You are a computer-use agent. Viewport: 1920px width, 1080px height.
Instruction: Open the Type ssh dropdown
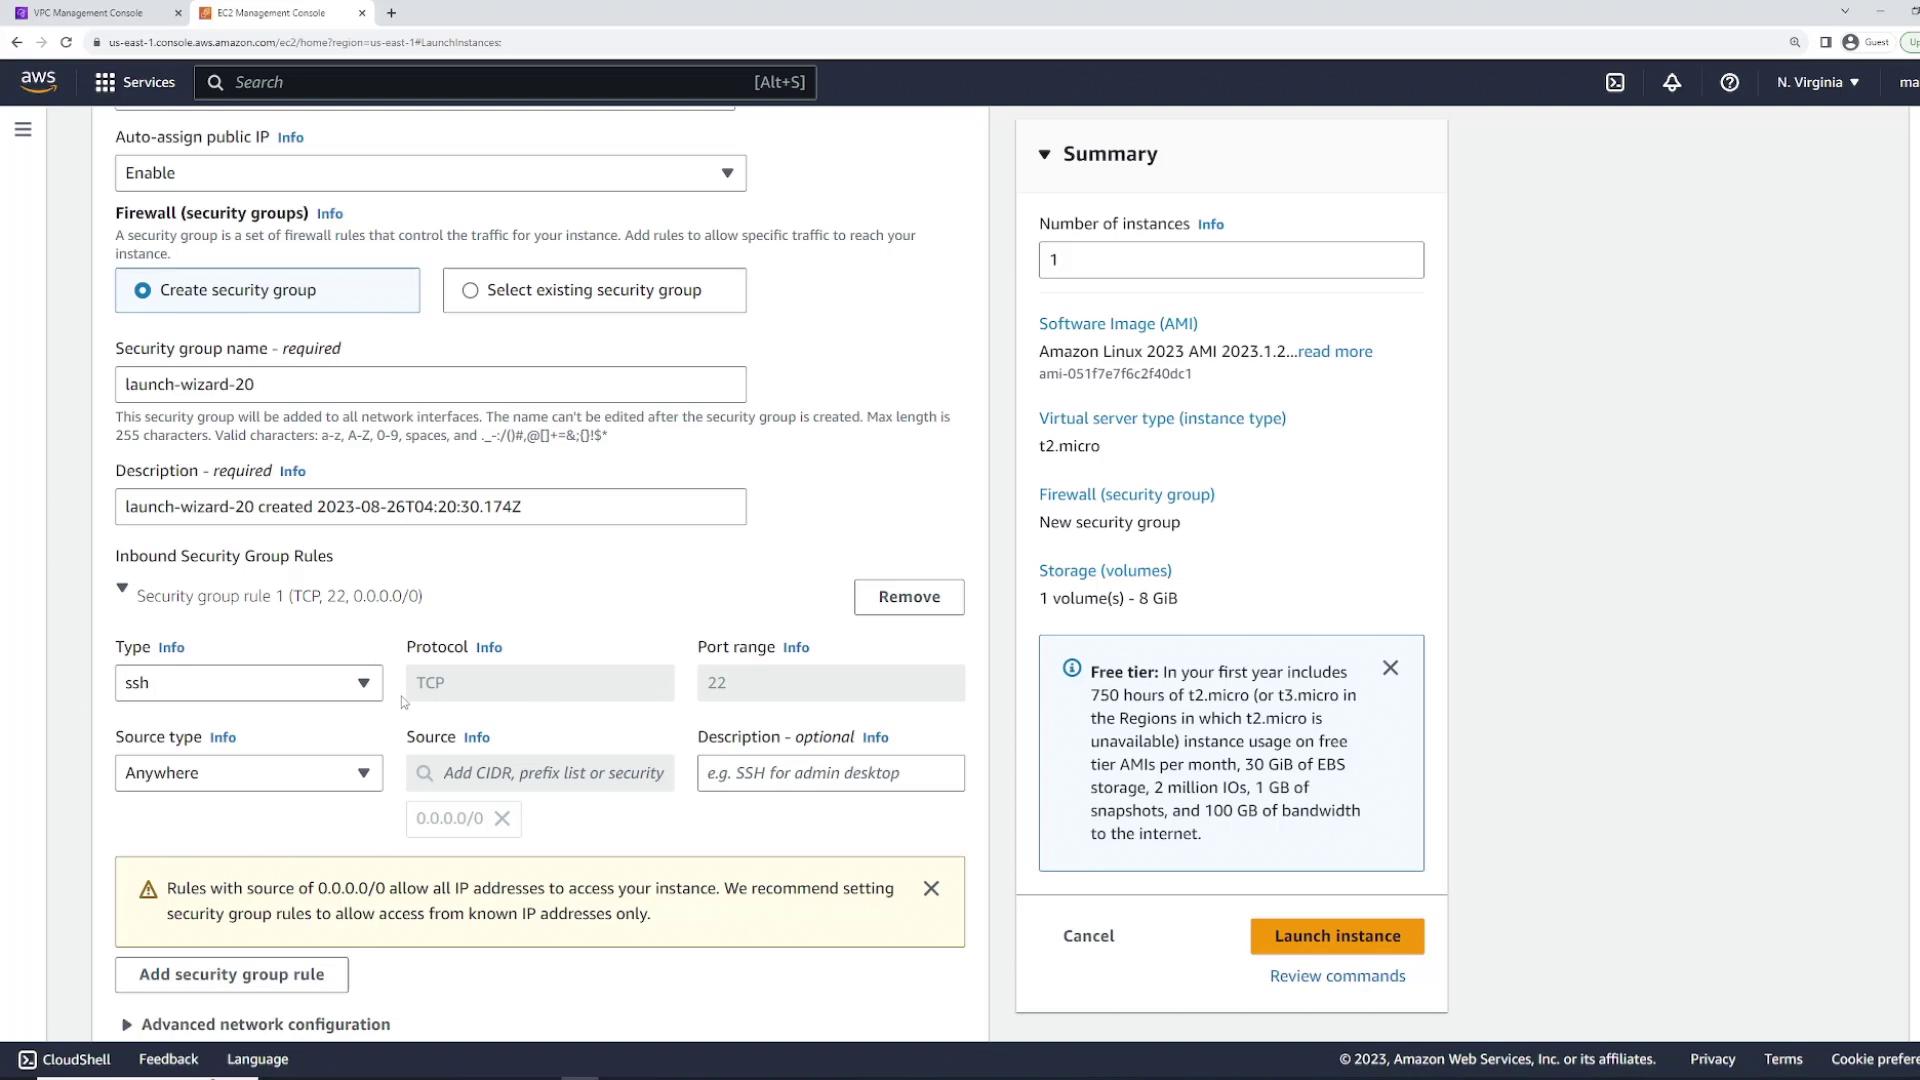(248, 683)
